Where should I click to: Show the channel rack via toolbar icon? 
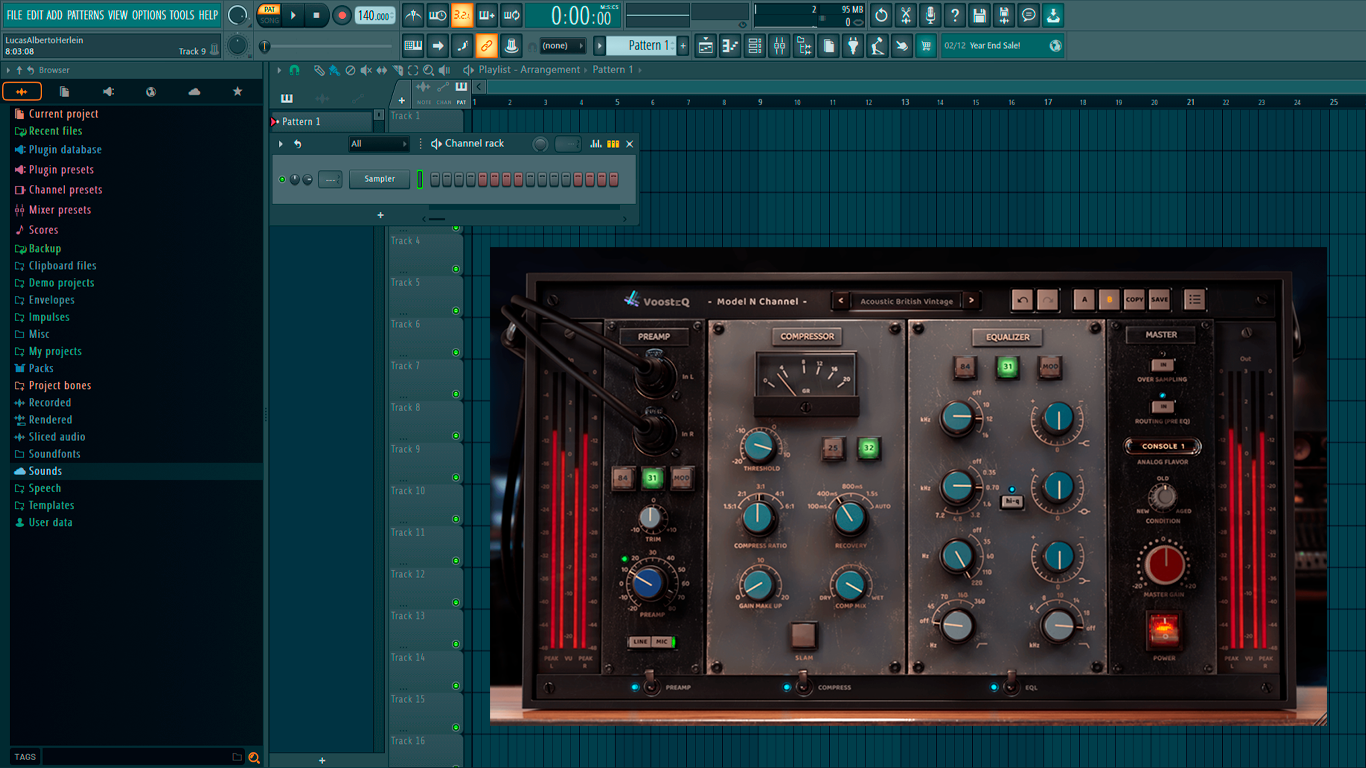point(755,46)
